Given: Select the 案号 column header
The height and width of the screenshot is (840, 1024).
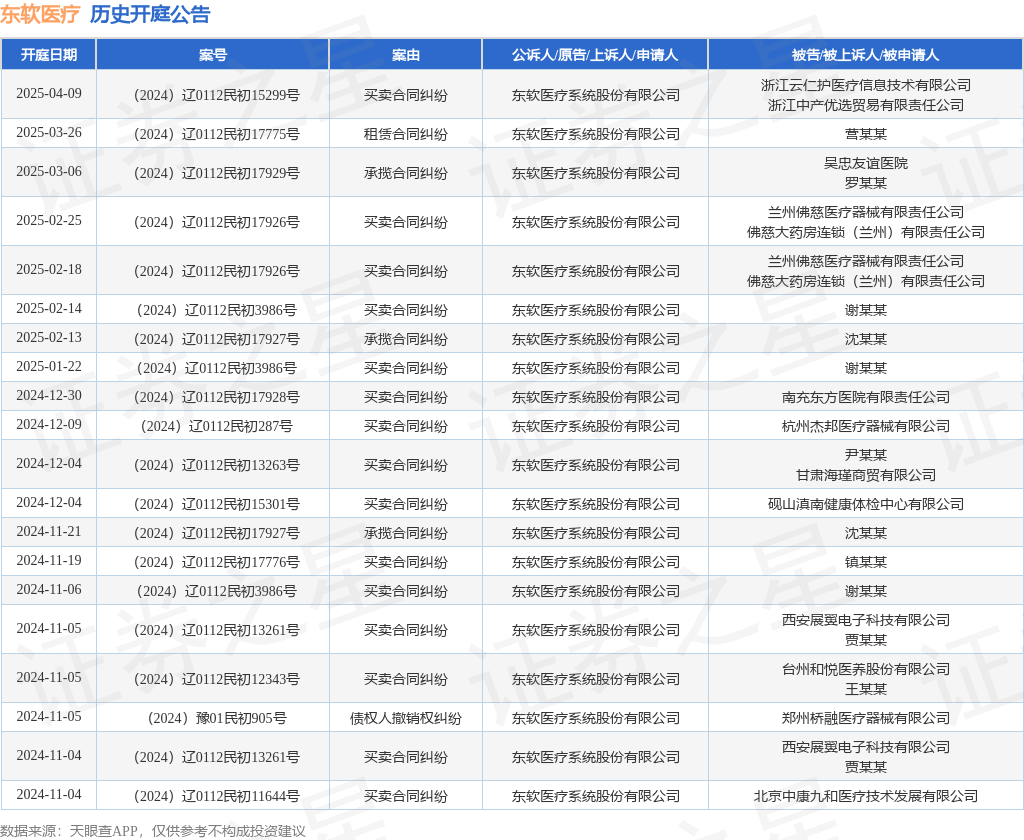Looking at the screenshot, I should pyautogui.click(x=213, y=55).
